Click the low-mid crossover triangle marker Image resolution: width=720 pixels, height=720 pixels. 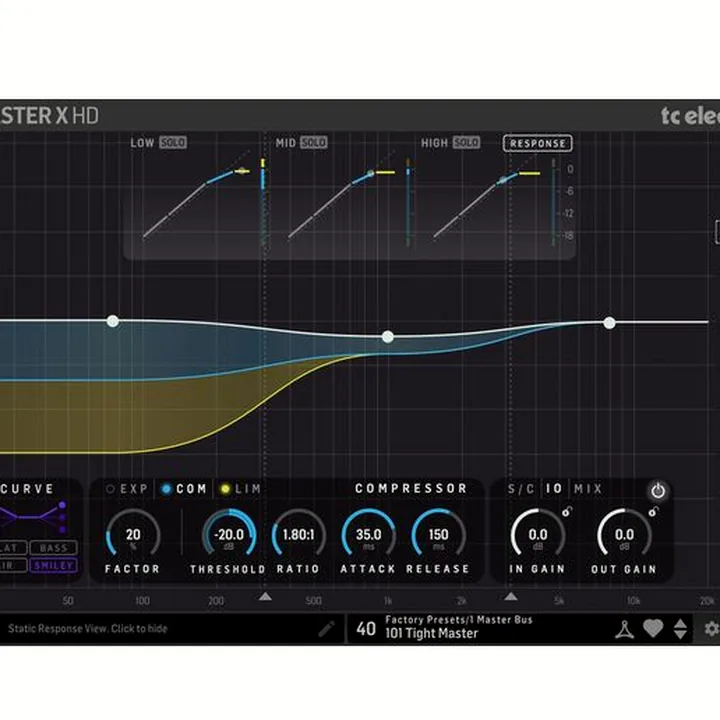coord(265,596)
